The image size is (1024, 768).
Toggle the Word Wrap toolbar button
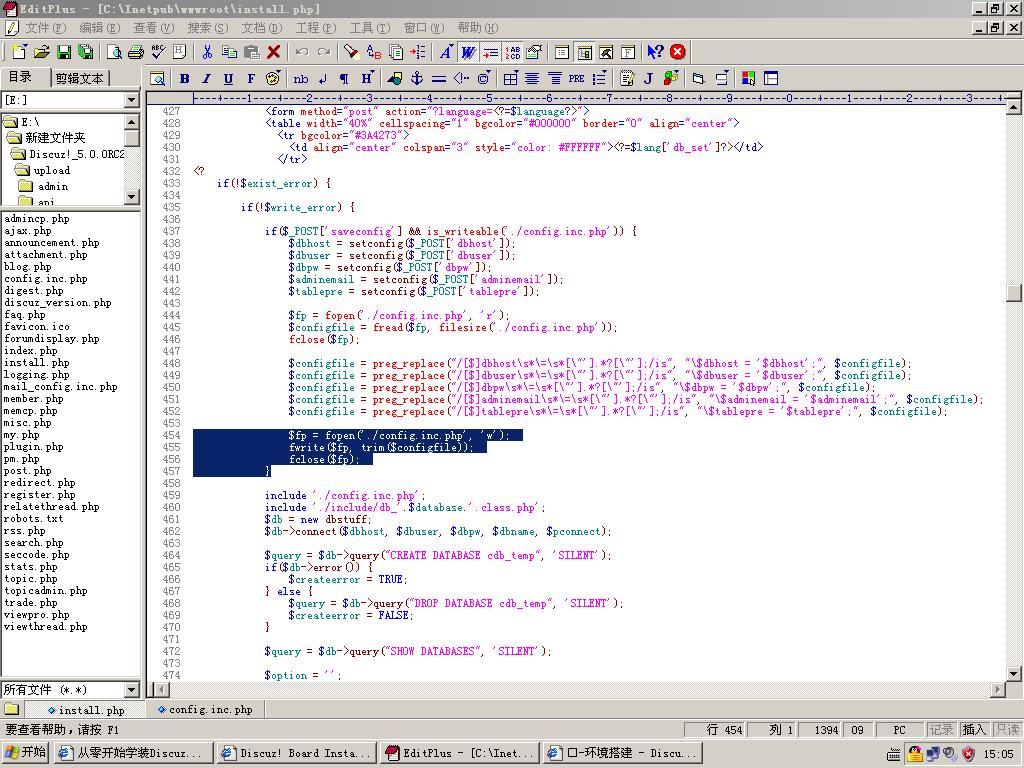click(x=468, y=52)
